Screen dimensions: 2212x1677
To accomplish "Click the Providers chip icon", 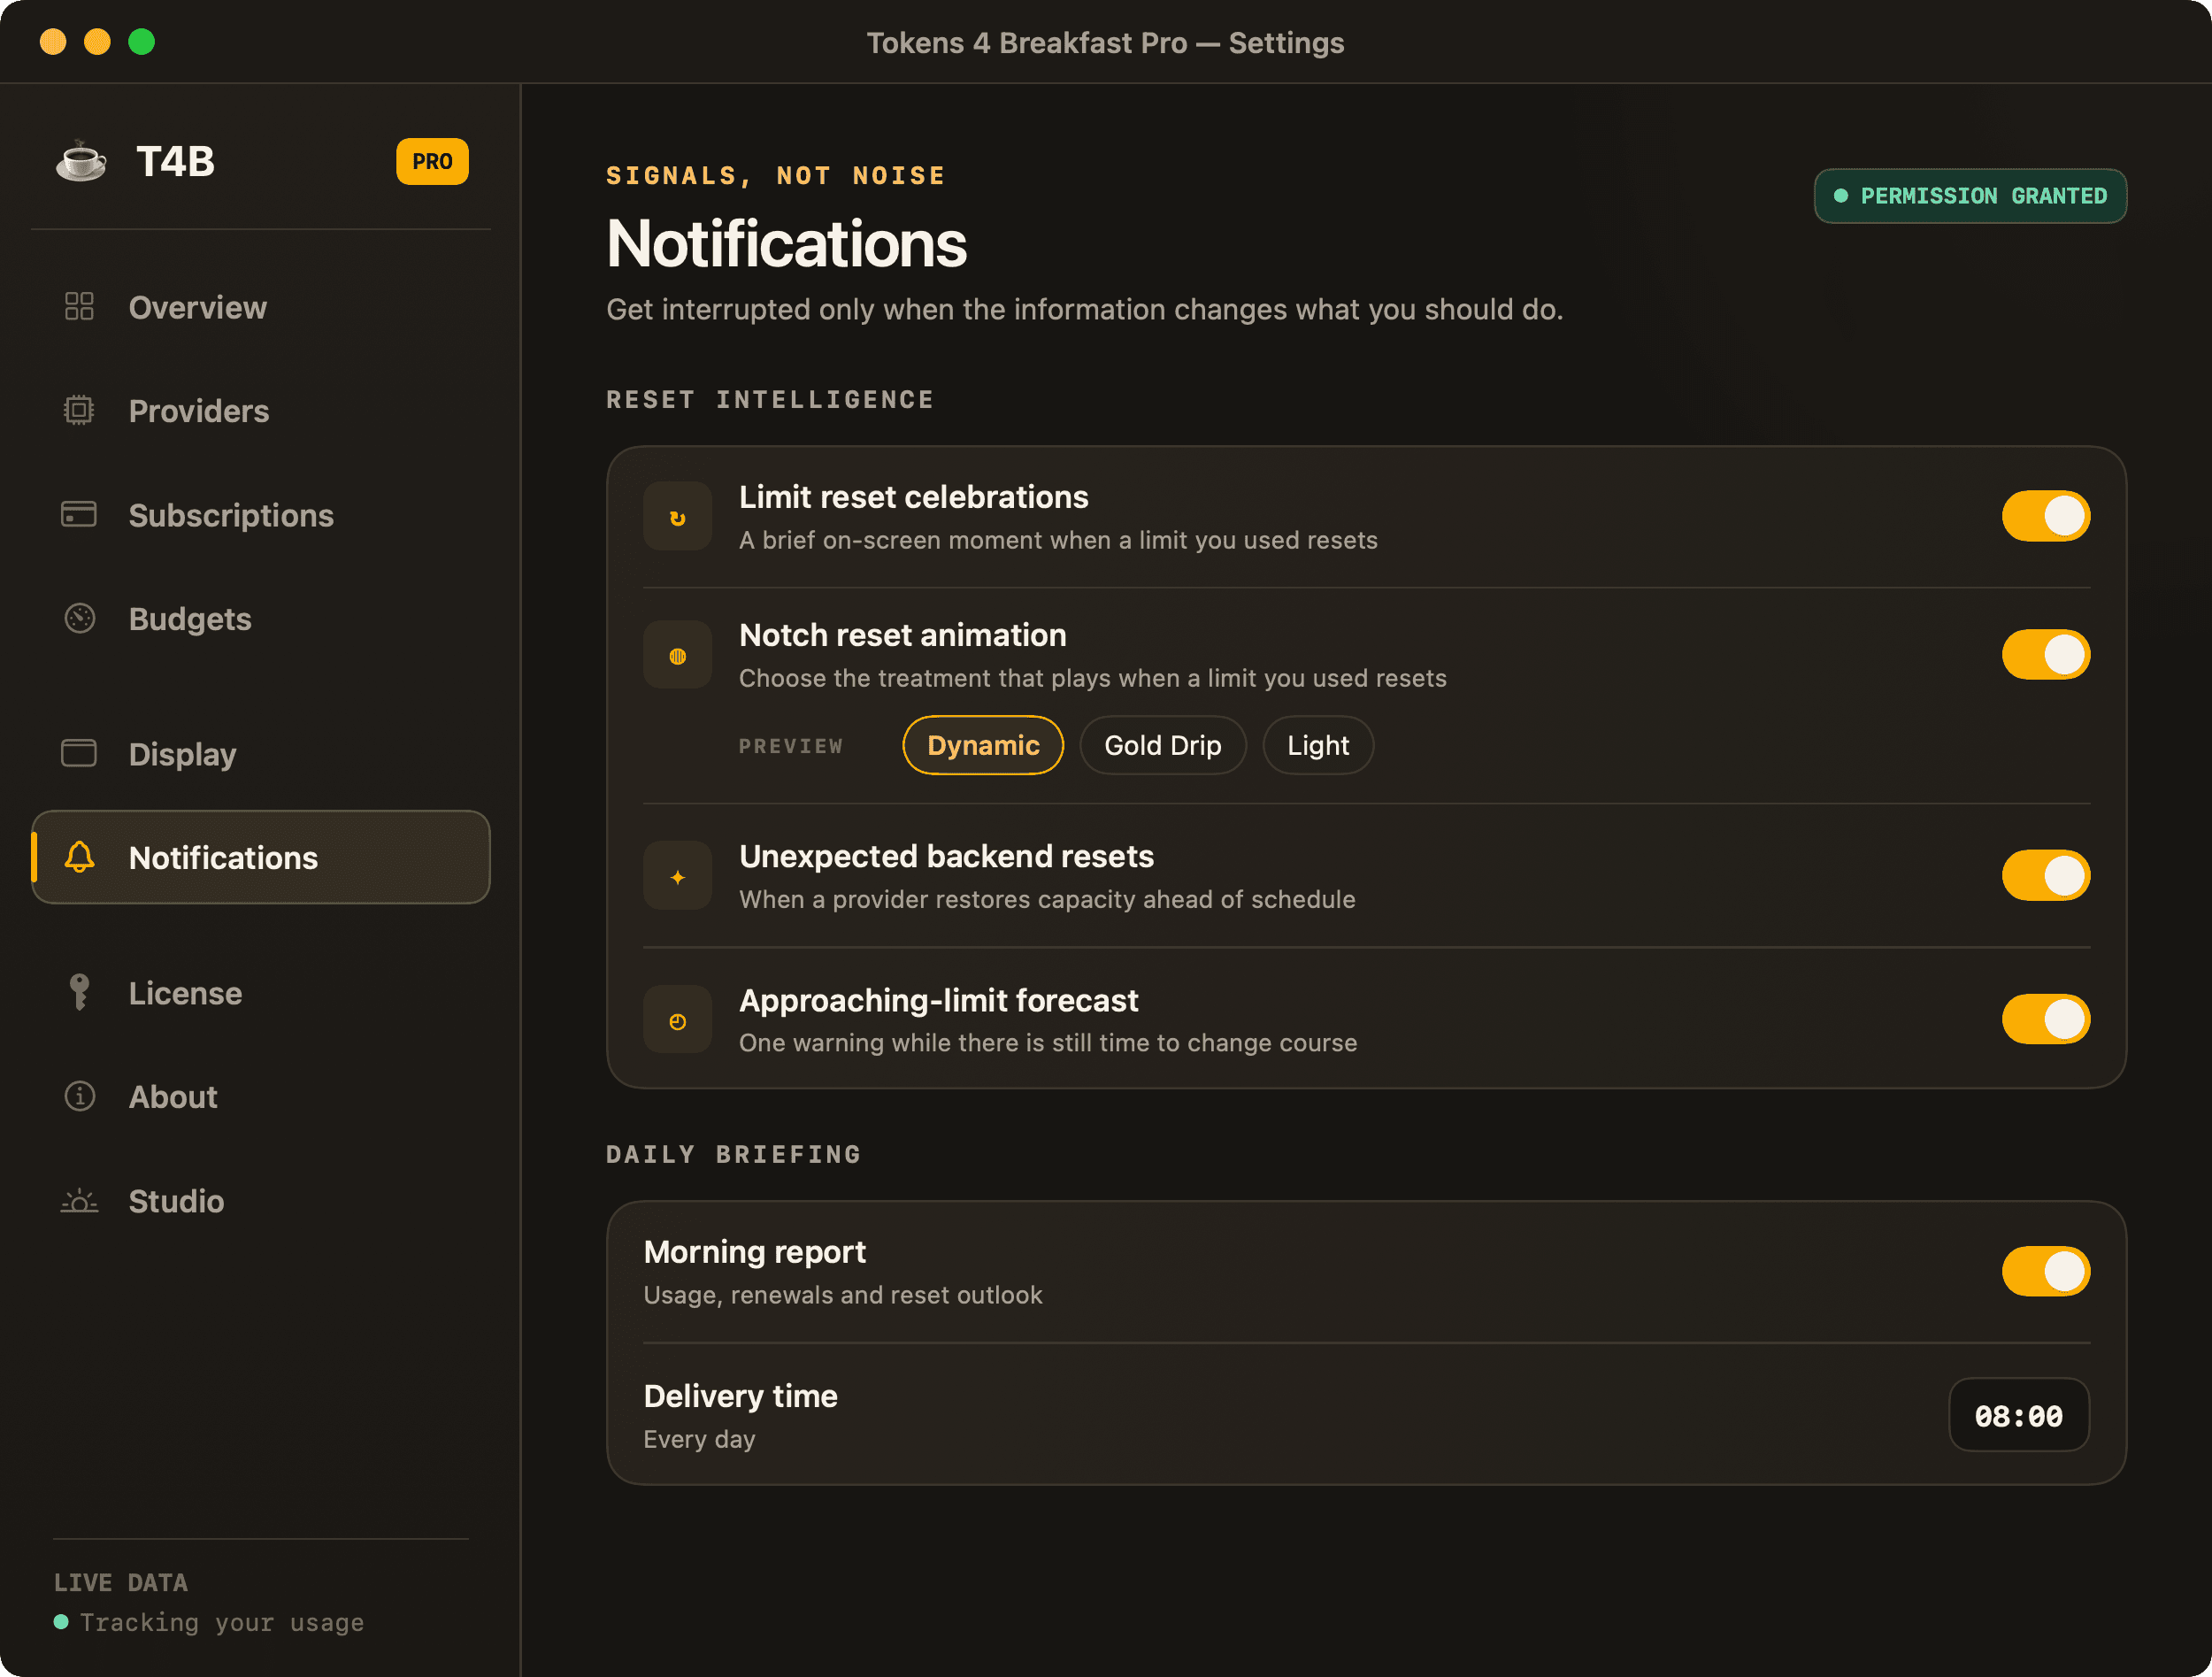I will coord(79,410).
